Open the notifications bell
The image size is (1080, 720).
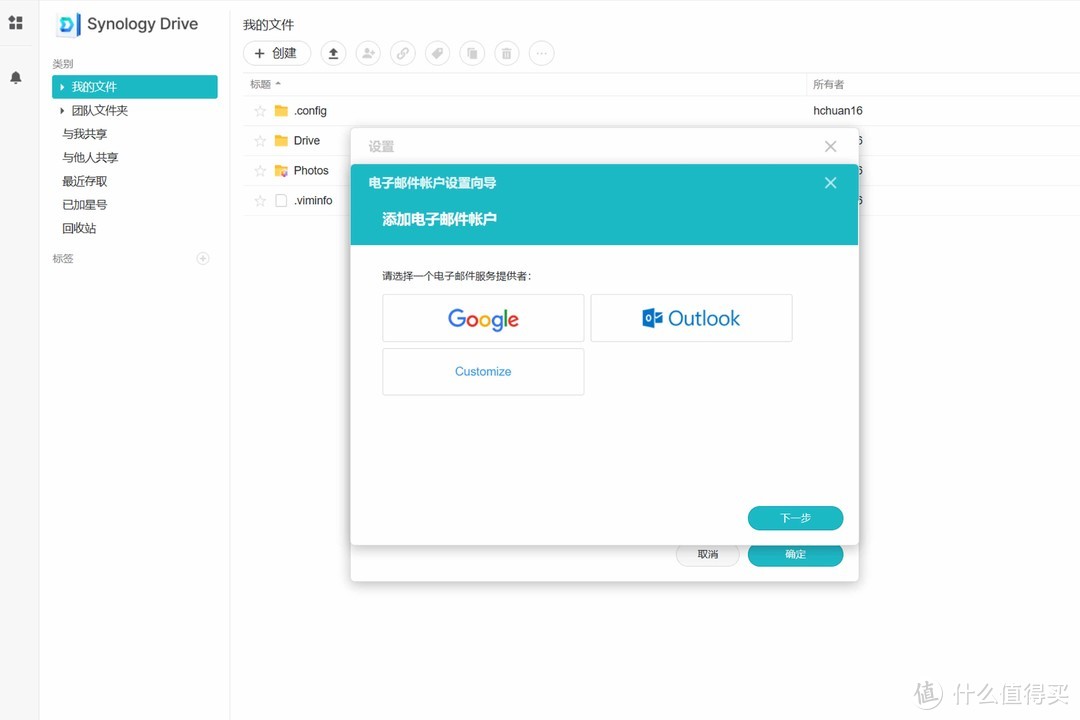16,77
